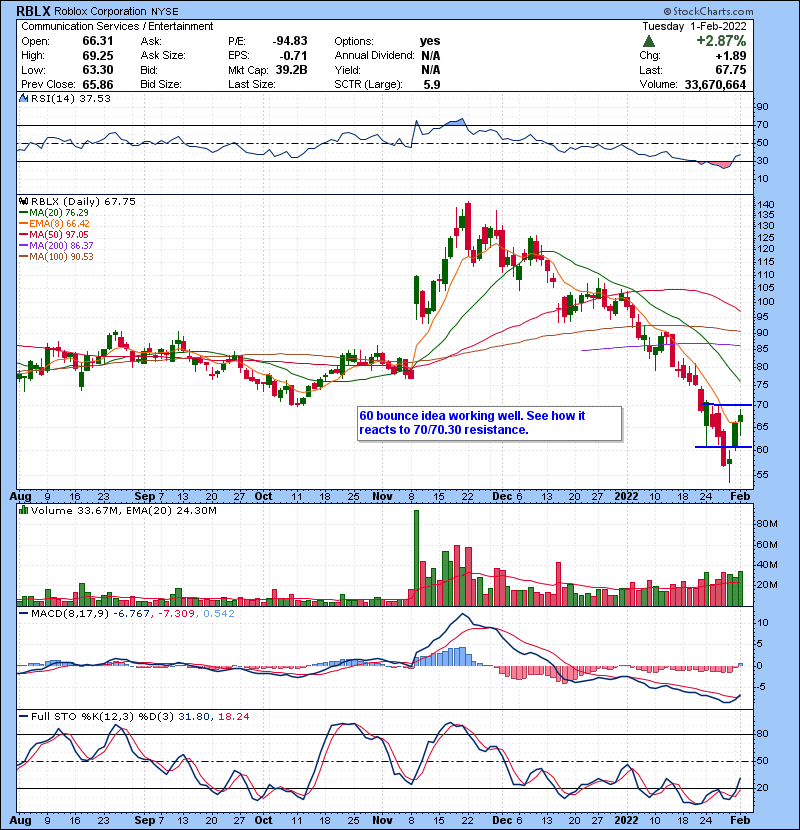
Task: Click the Feb label on price date axis
Action: (x=740, y=497)
